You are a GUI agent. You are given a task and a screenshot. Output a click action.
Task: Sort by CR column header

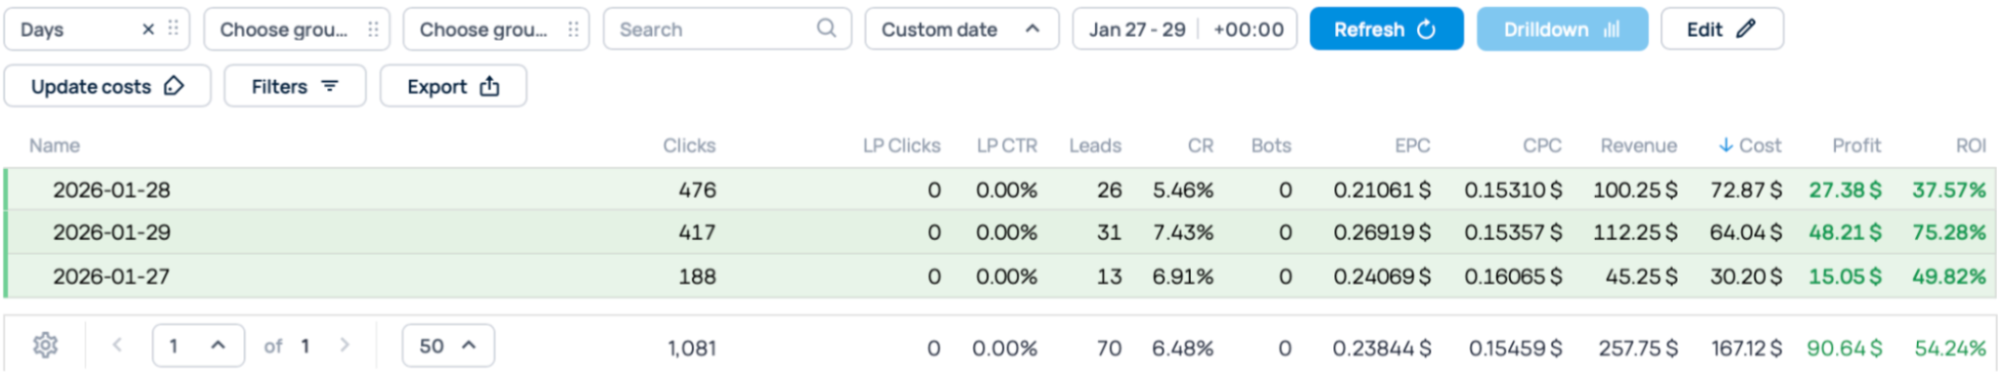coord(1201,146)
